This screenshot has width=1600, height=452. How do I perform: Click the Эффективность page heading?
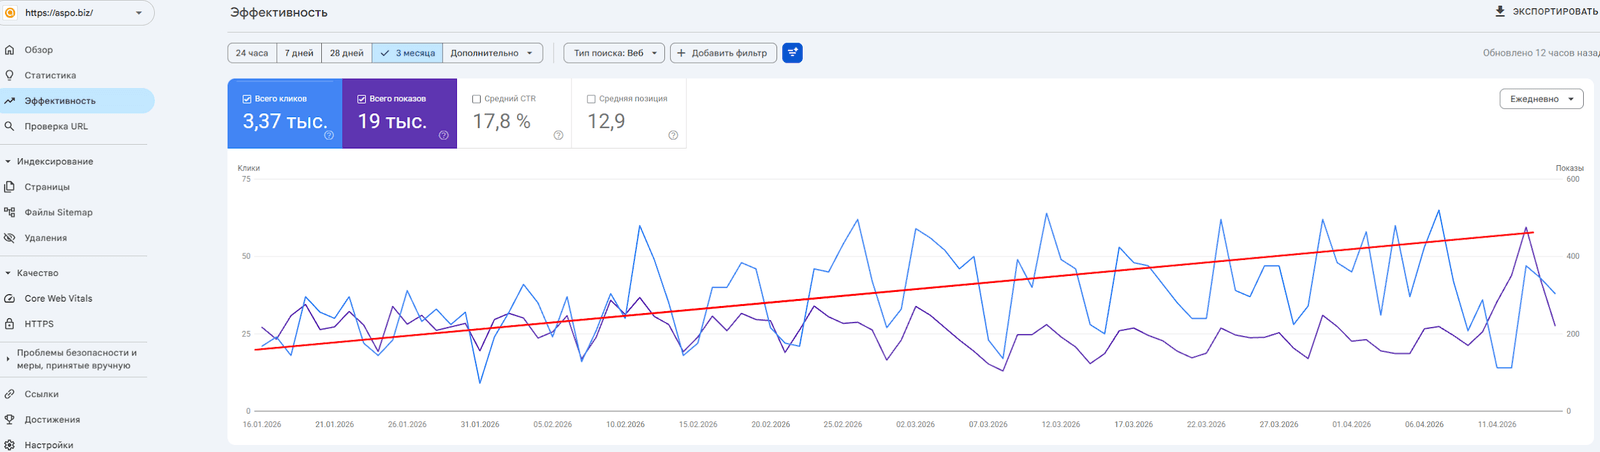279,13
